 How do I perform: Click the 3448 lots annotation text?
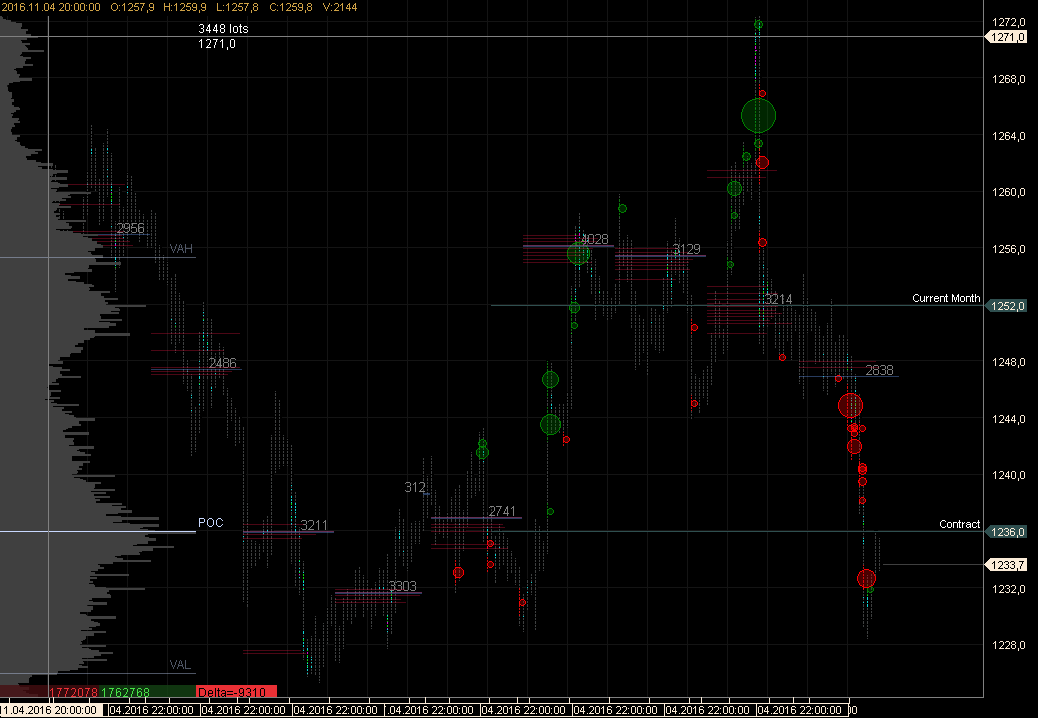point(223,29)
